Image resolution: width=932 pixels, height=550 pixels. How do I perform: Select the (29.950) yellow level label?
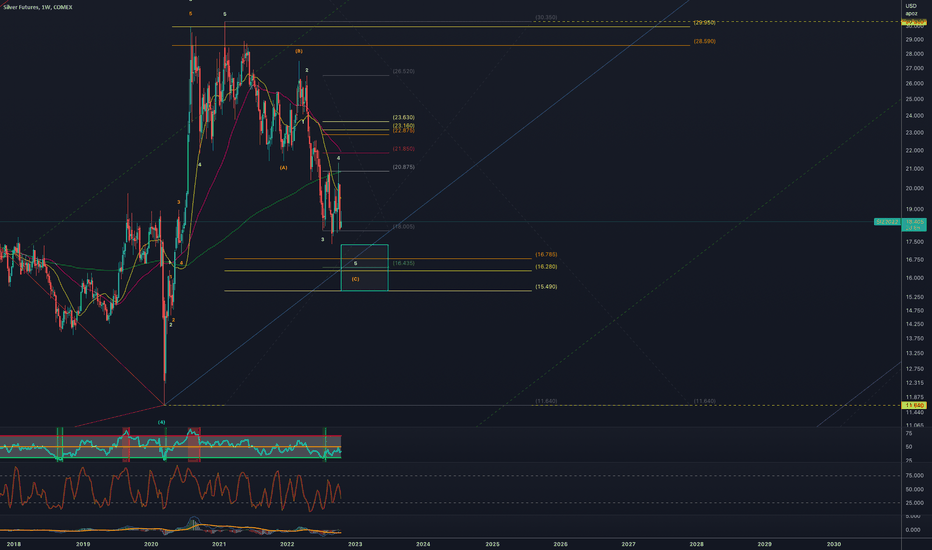(704, 23)
